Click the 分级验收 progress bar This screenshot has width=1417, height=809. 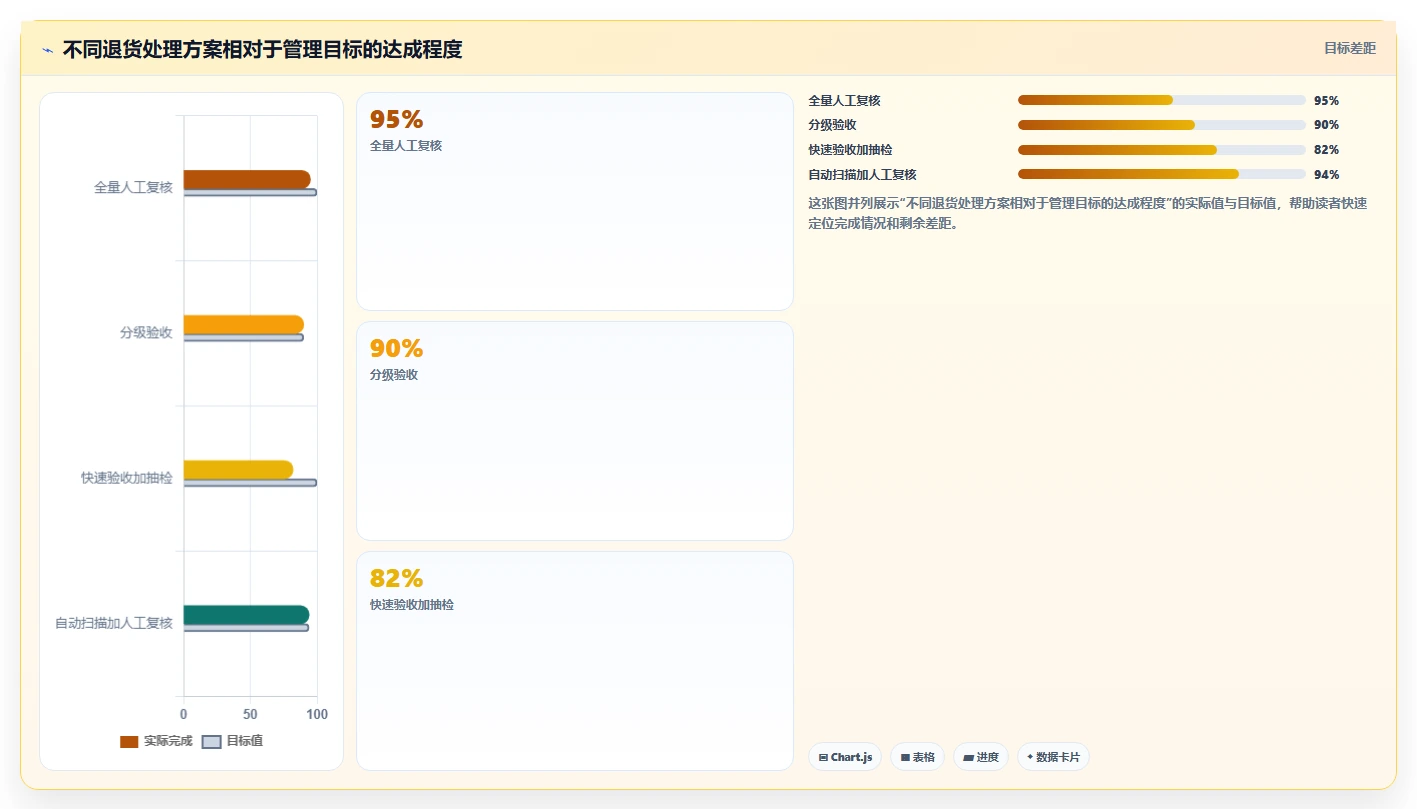coord(1161,125)
